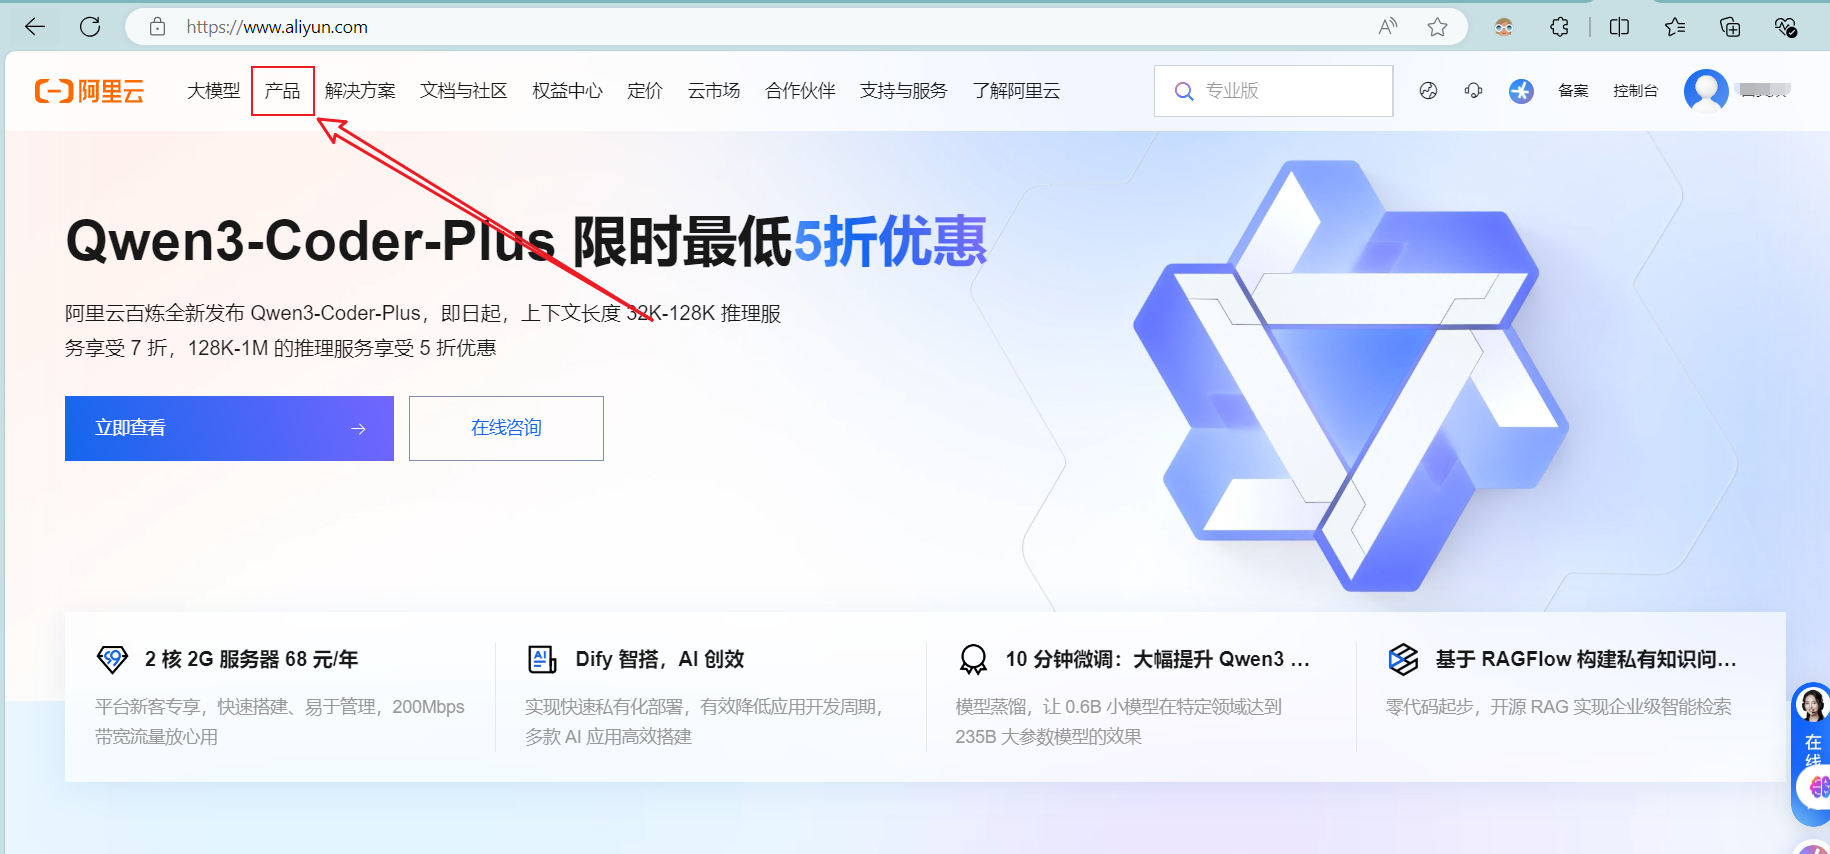Open the 大模型 menu

click(x=214, y=91)
